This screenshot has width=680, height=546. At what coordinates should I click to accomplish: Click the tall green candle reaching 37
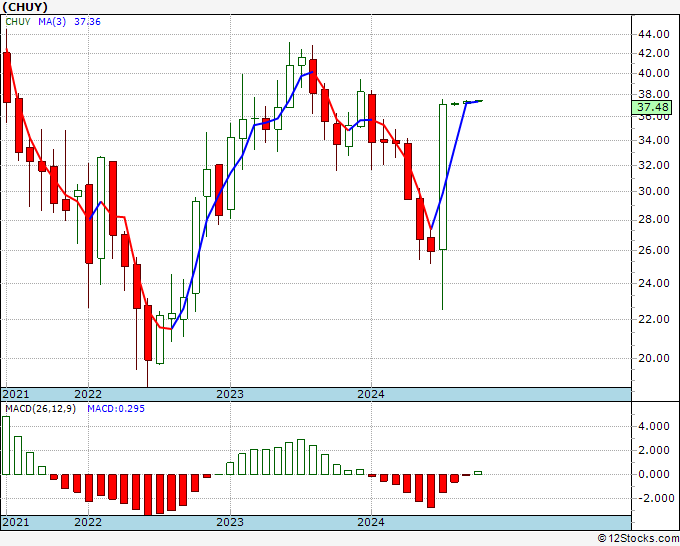pyautogui.click(x=443, y=177)
